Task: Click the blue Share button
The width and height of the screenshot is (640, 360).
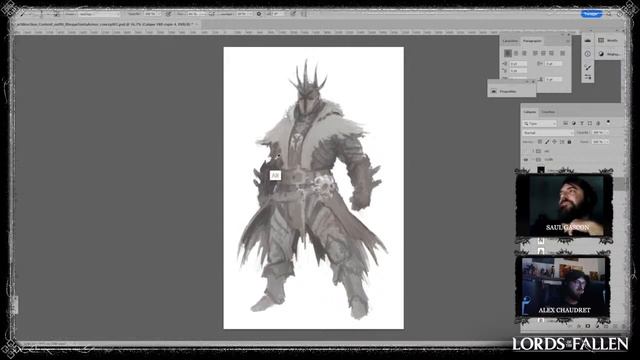Action: pos(591,14)
